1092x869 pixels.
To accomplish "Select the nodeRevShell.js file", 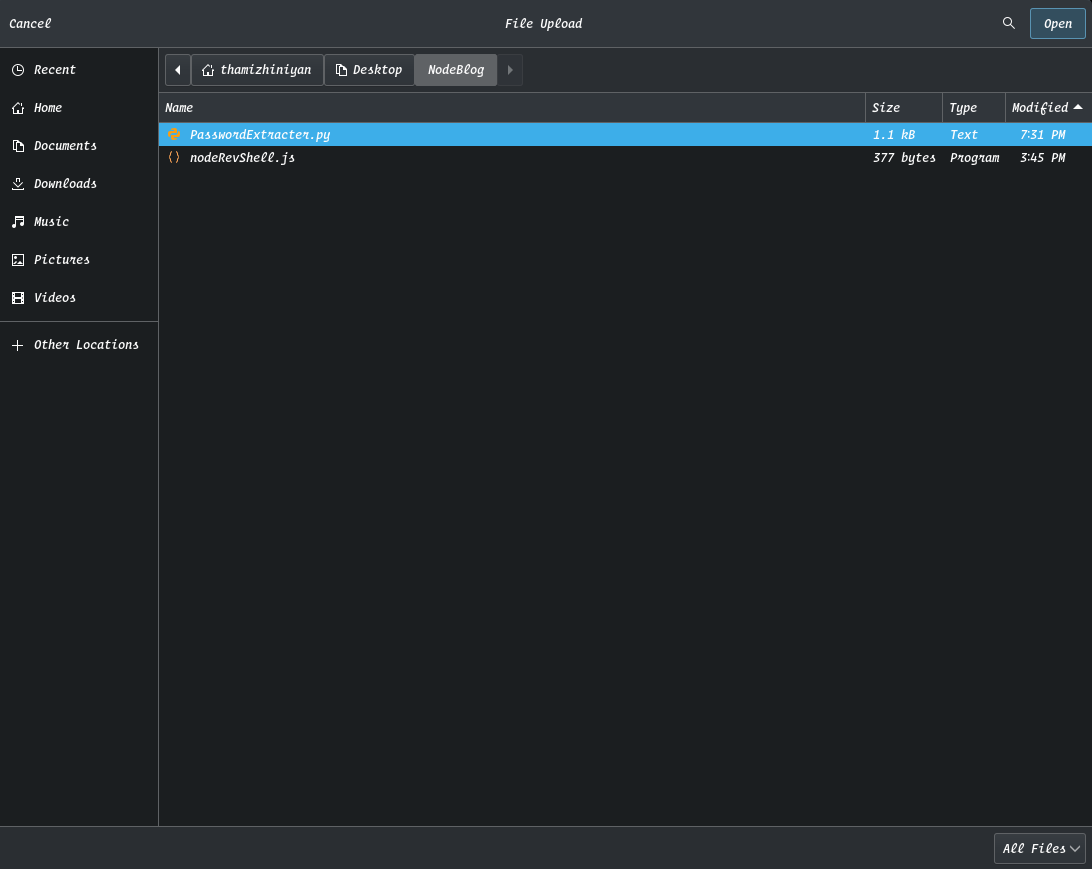I will point(242,158).
